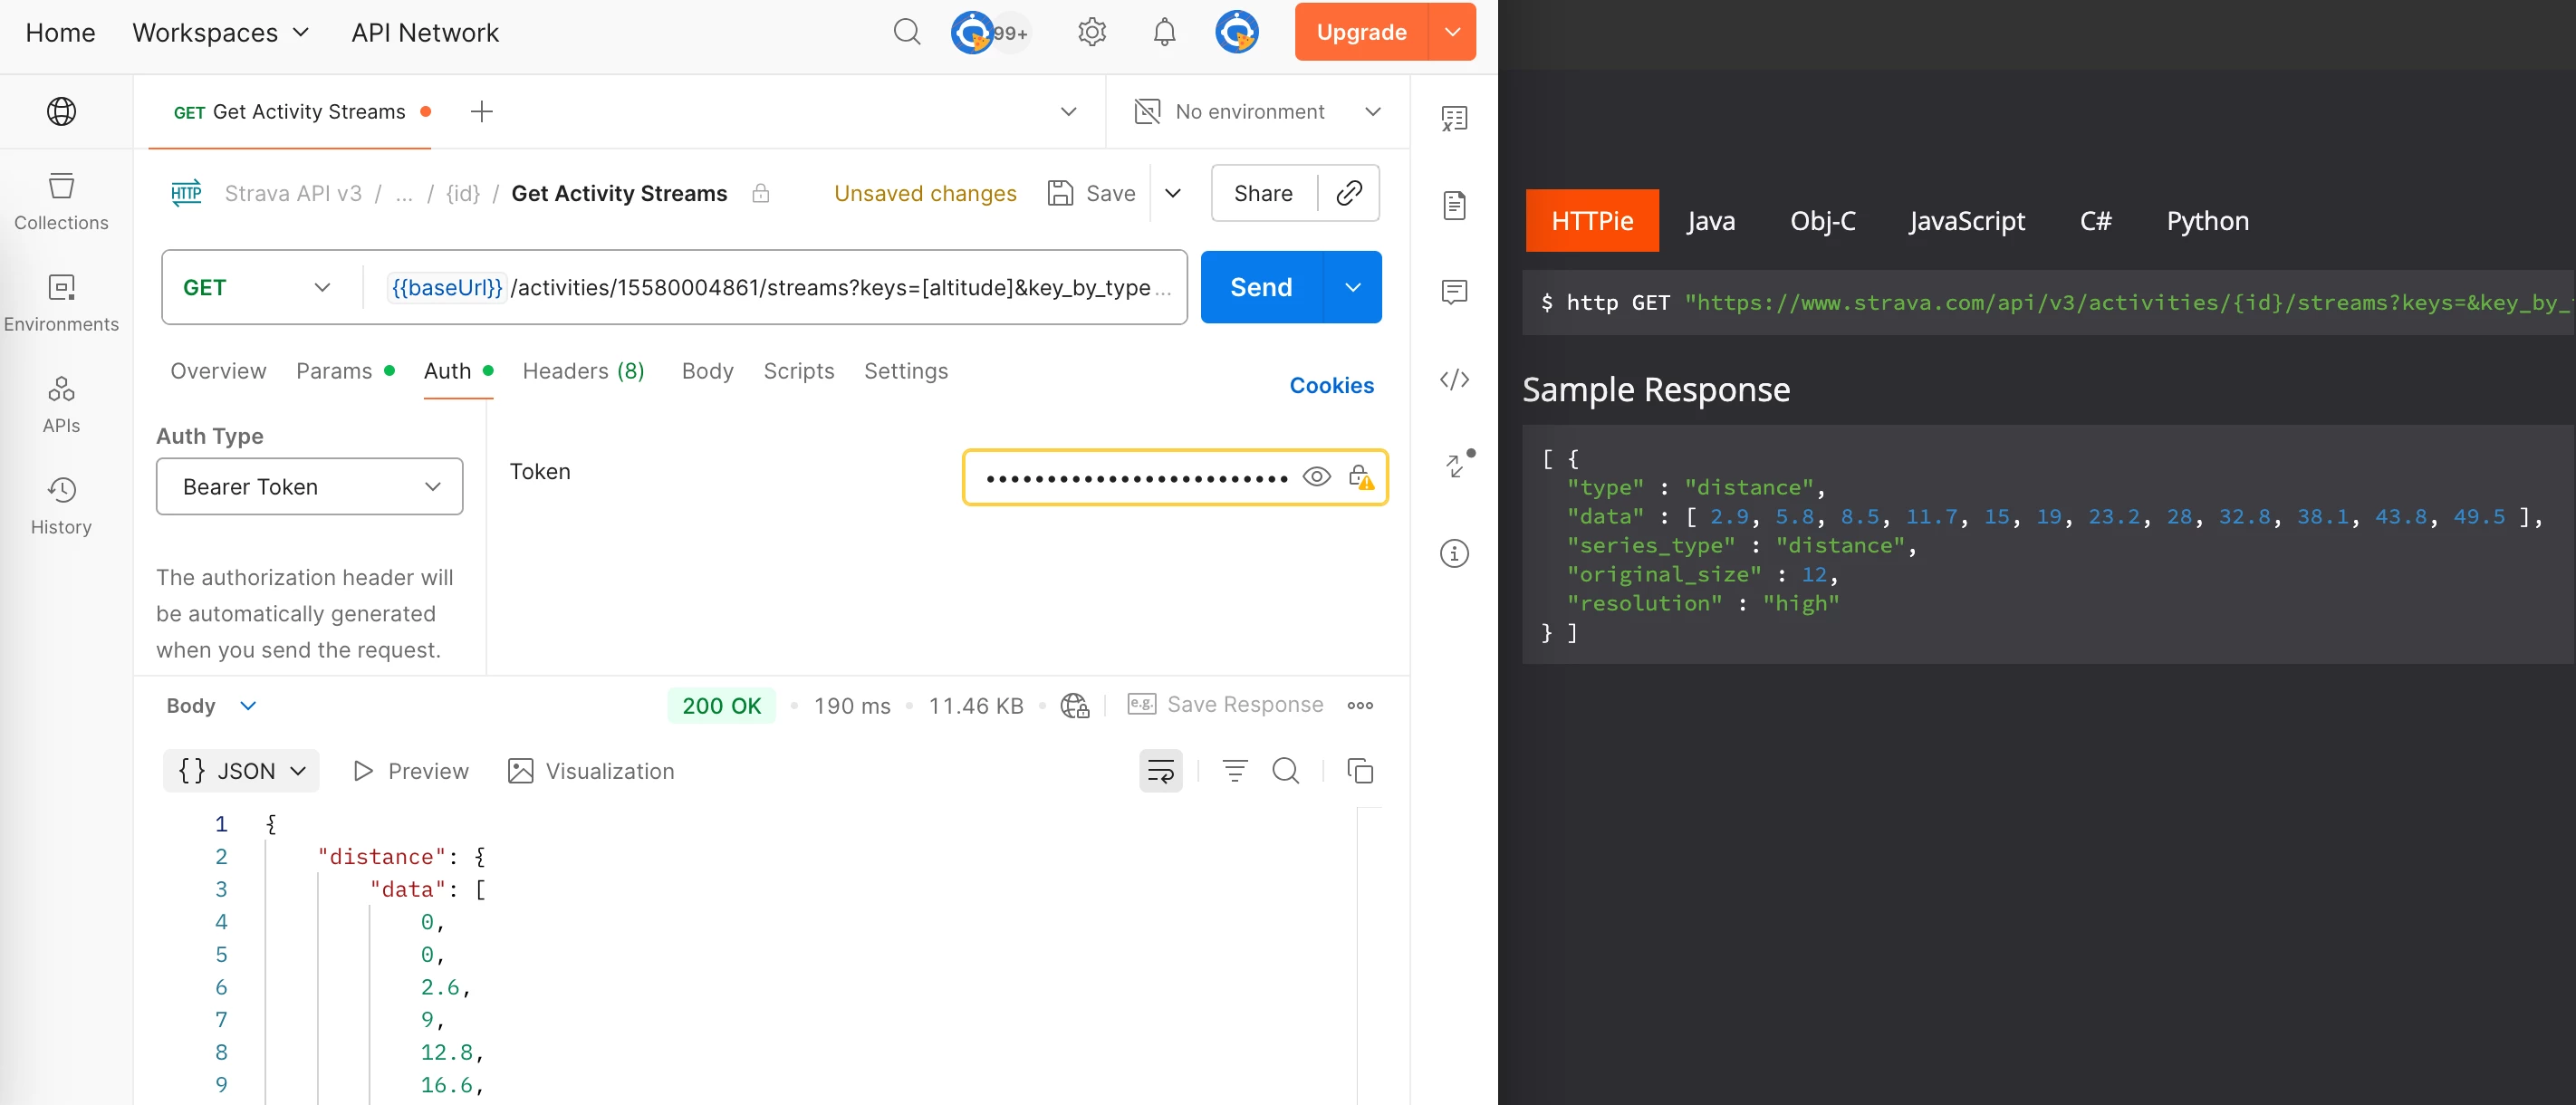
Task: Click Strava API v3 breadcrumb
Action: (x=293, y=193)
